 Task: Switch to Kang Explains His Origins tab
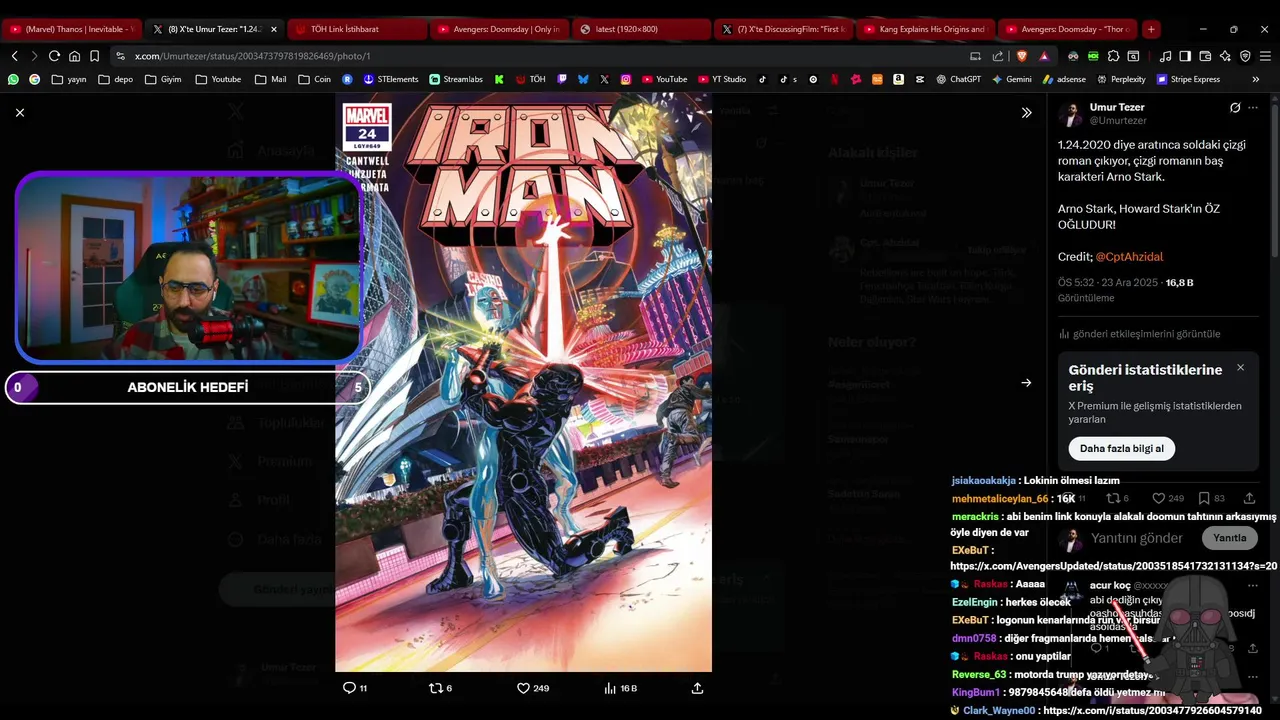(927, 29)
